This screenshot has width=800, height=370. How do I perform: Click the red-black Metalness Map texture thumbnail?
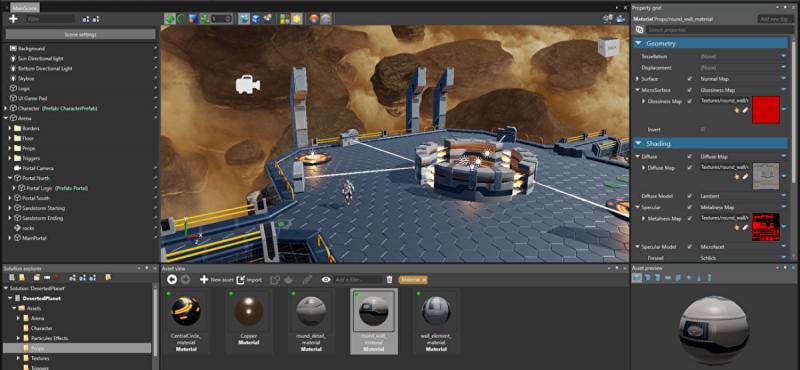click(766, 227)
